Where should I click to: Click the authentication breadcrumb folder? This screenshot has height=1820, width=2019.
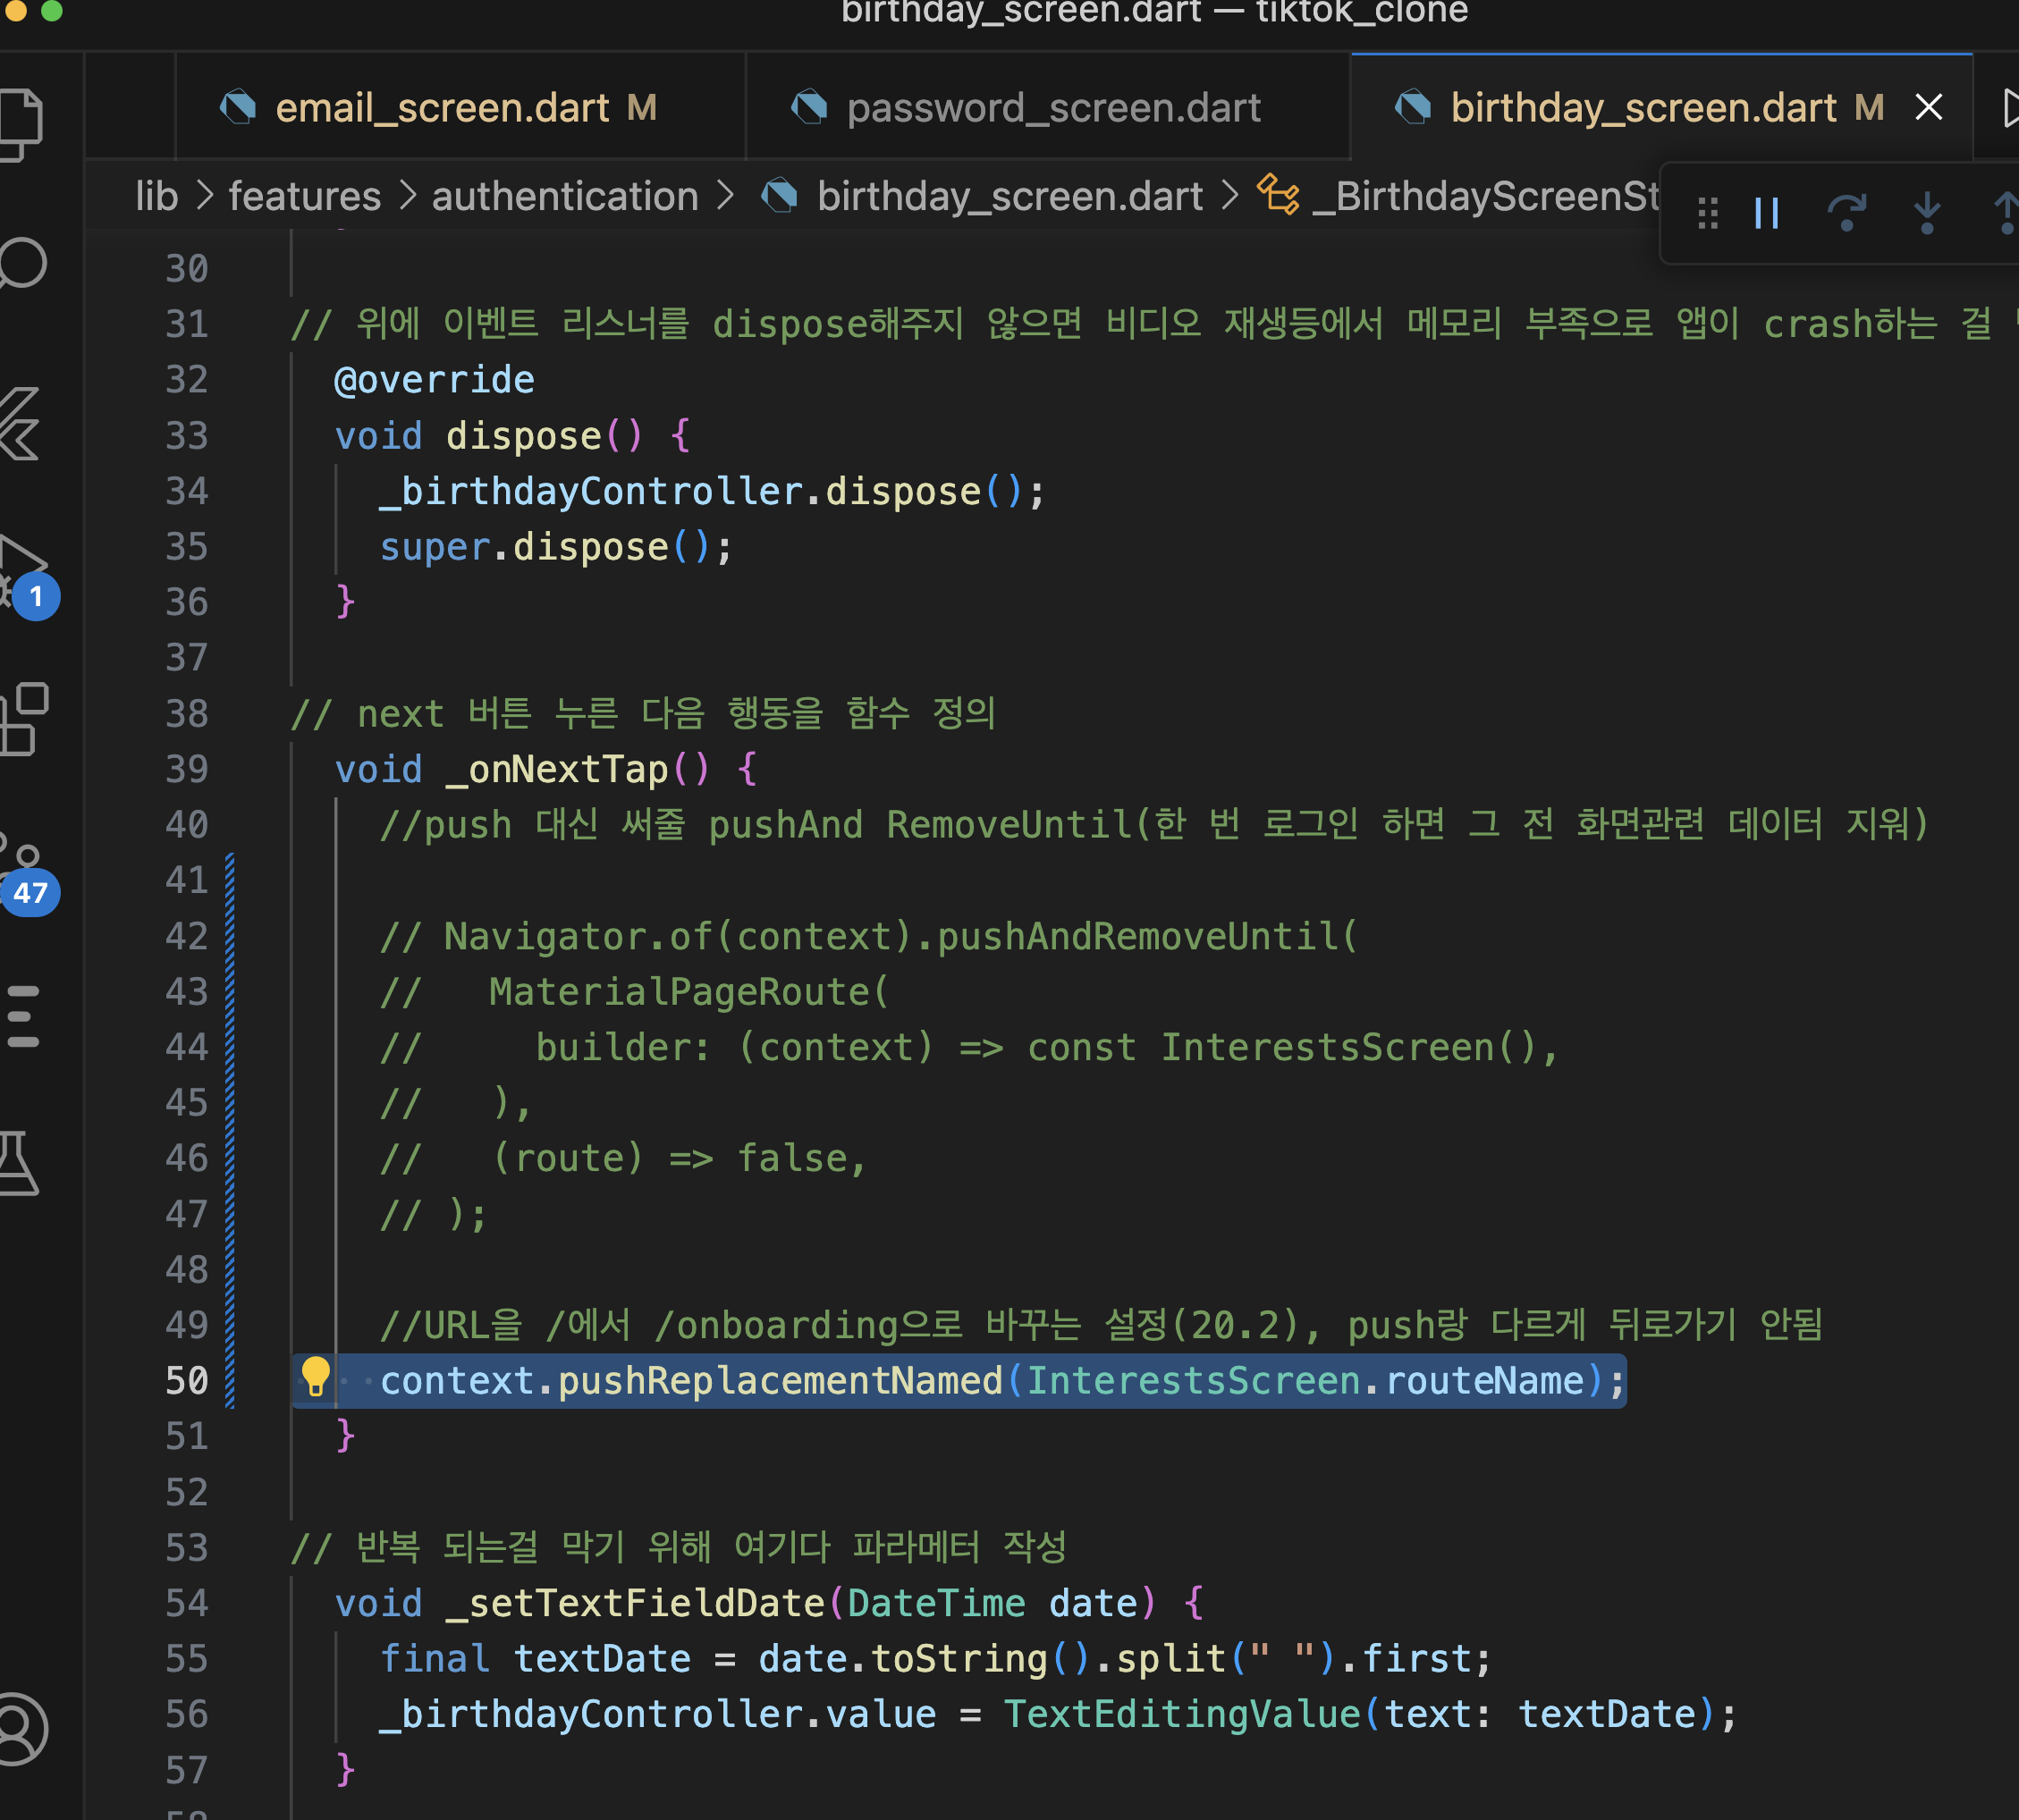tap(564, 196)
